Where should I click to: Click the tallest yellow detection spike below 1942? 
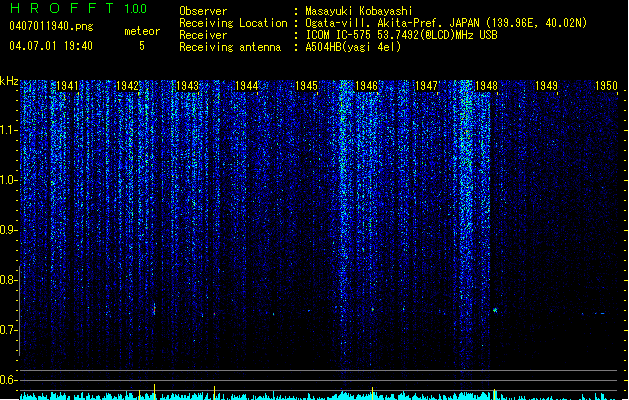click(x=154, y=392)
